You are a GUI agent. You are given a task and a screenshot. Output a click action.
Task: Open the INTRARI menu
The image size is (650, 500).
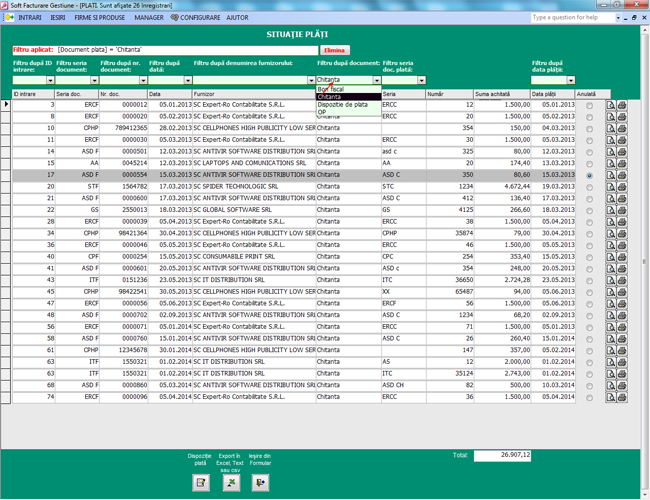tap(30, 17)
